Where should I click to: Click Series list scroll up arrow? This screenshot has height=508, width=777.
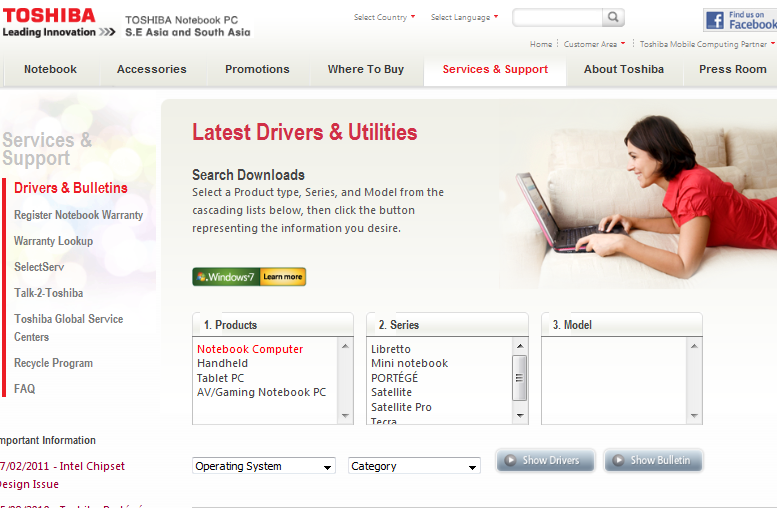tap(520, 346)
